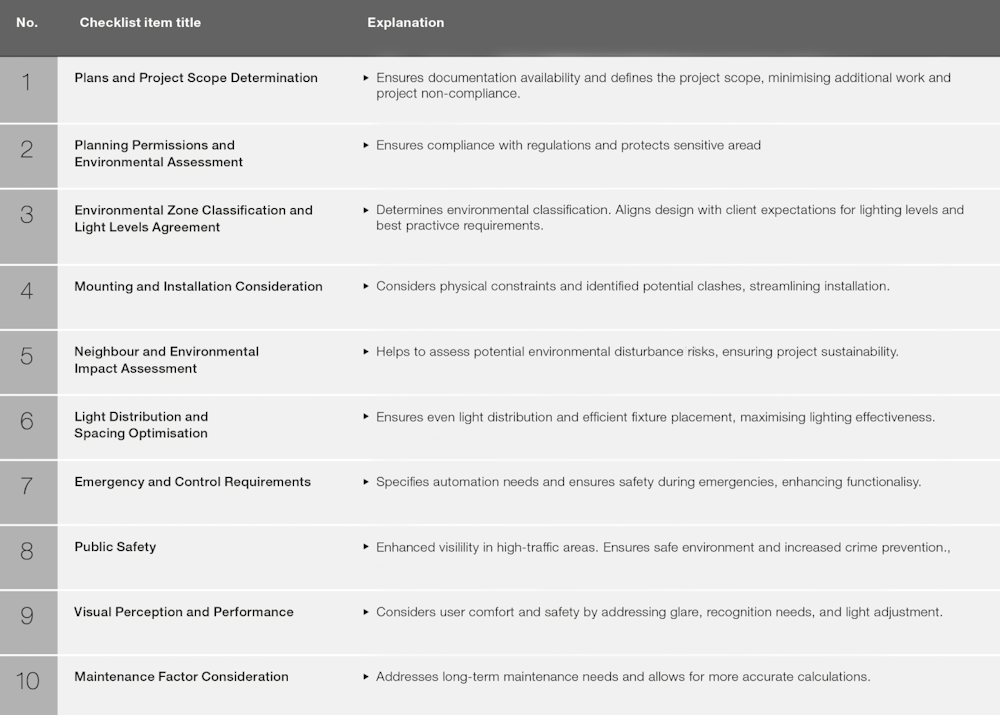Screen dimensions: 1000x715
Task: Select row number 1 cell
Action: pyautogui.click(x=27, y=83)
